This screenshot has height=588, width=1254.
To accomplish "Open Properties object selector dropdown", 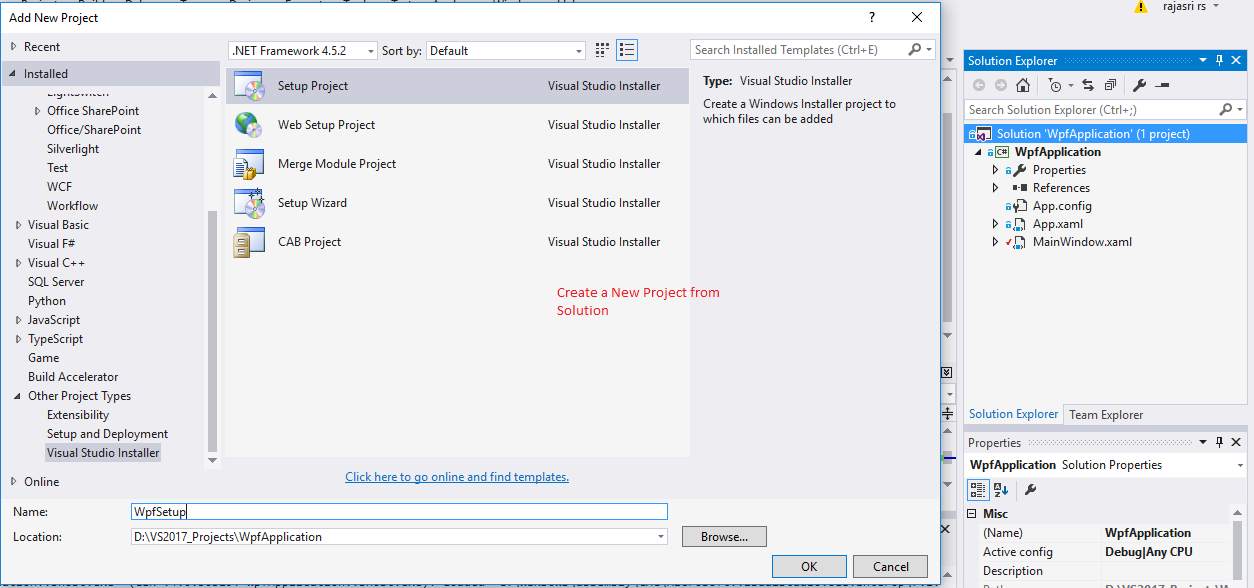I will 1239,465.
